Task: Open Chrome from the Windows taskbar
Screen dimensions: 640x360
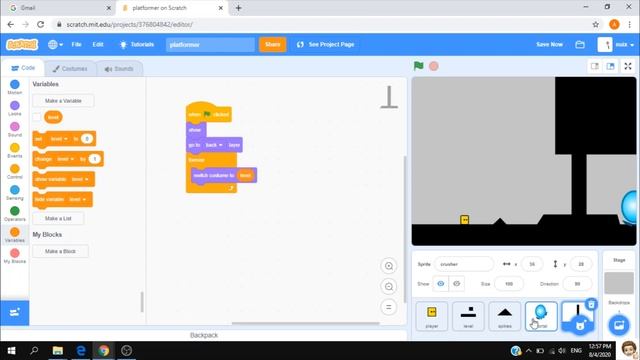Action: 104,351
